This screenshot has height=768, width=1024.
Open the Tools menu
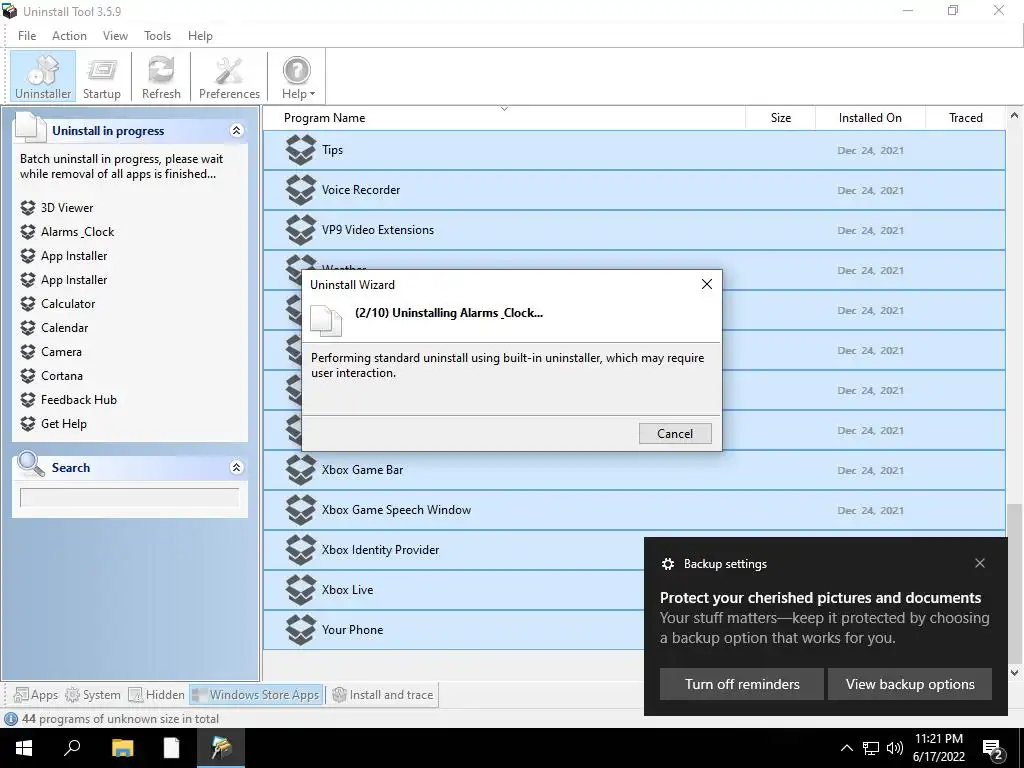[157, 36]
